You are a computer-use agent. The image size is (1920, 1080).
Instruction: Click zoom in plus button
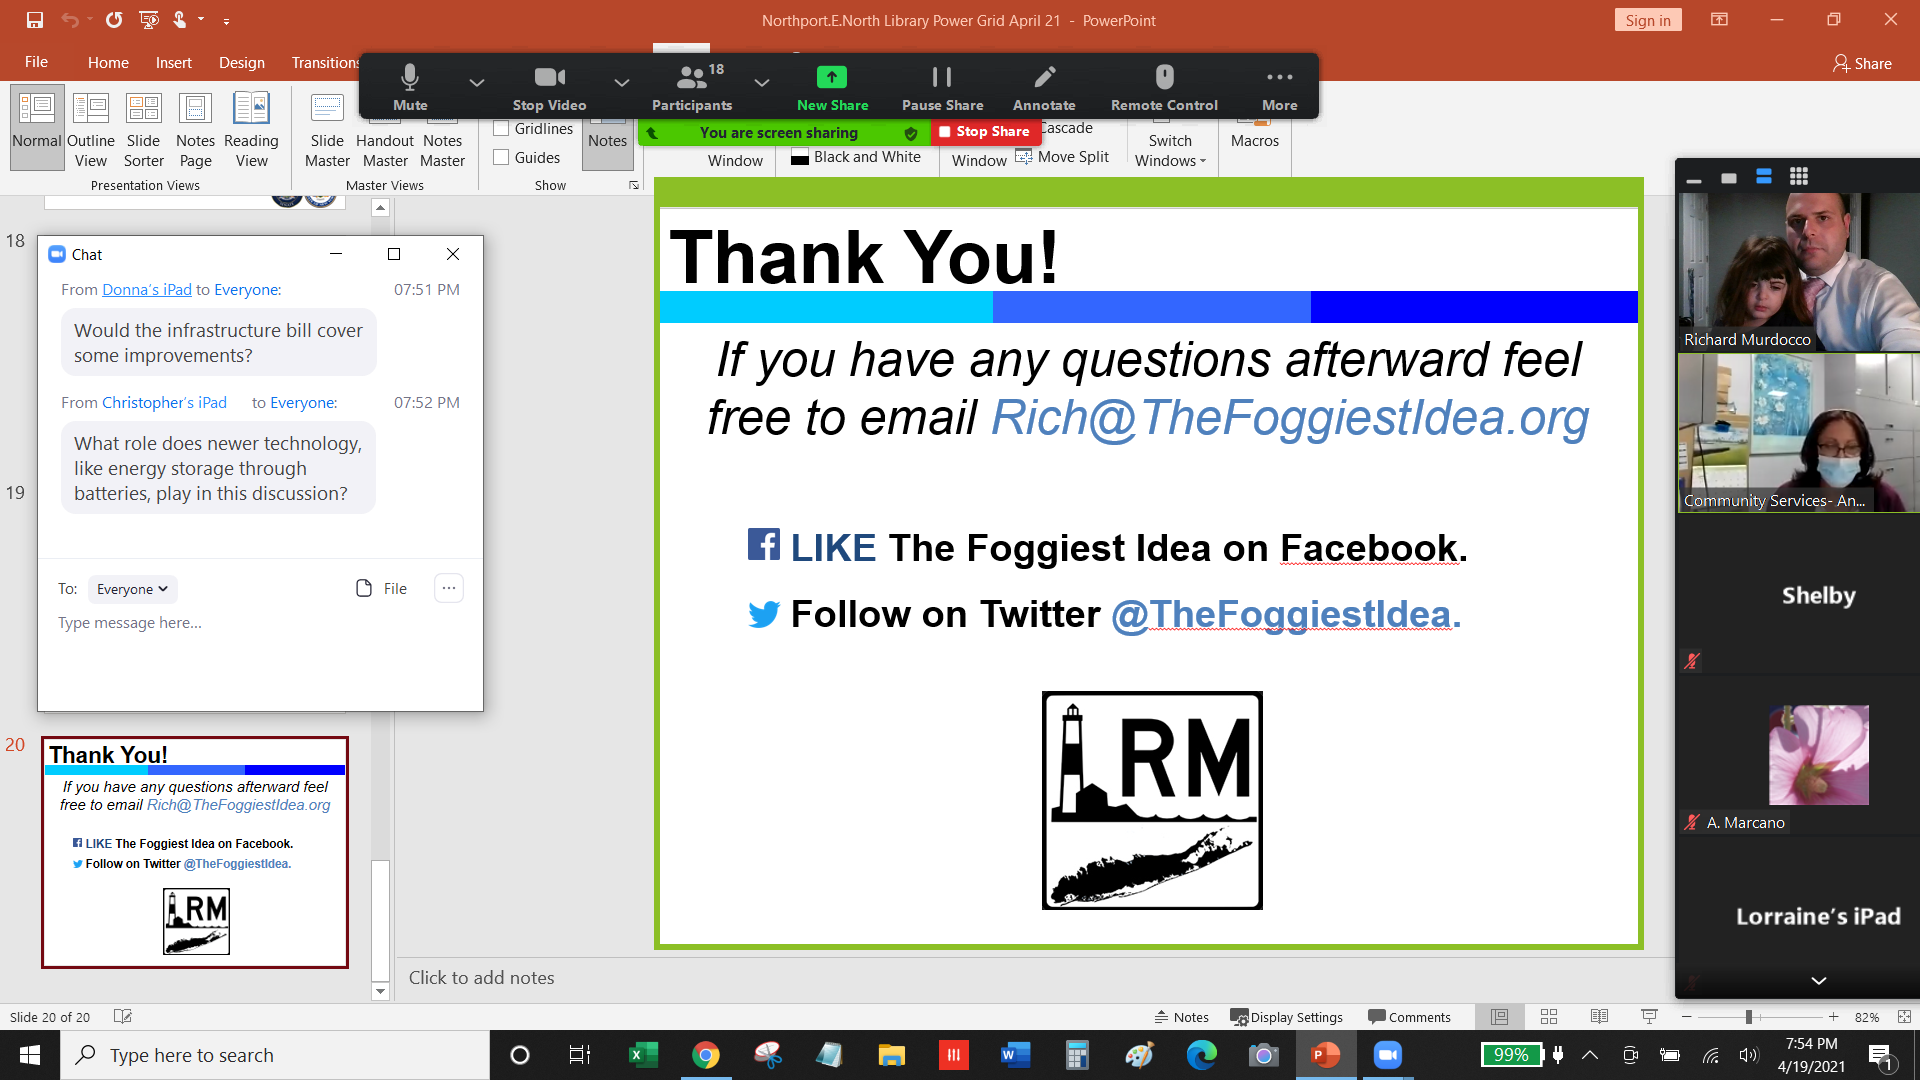(1833, 1017)
